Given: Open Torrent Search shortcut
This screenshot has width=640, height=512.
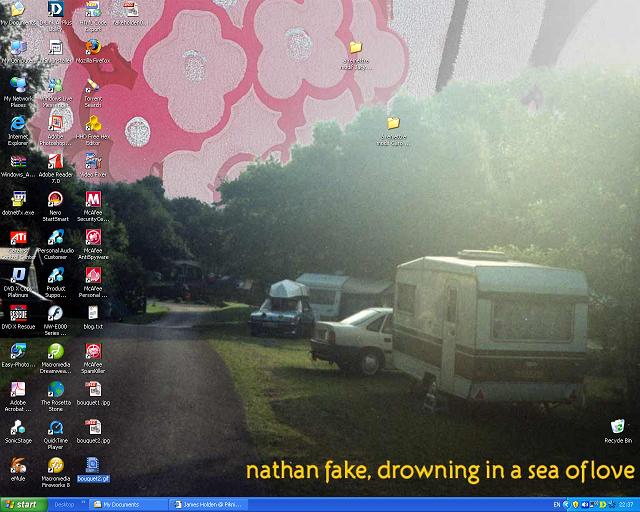Looking at the screenshot, I should (93, 92).
